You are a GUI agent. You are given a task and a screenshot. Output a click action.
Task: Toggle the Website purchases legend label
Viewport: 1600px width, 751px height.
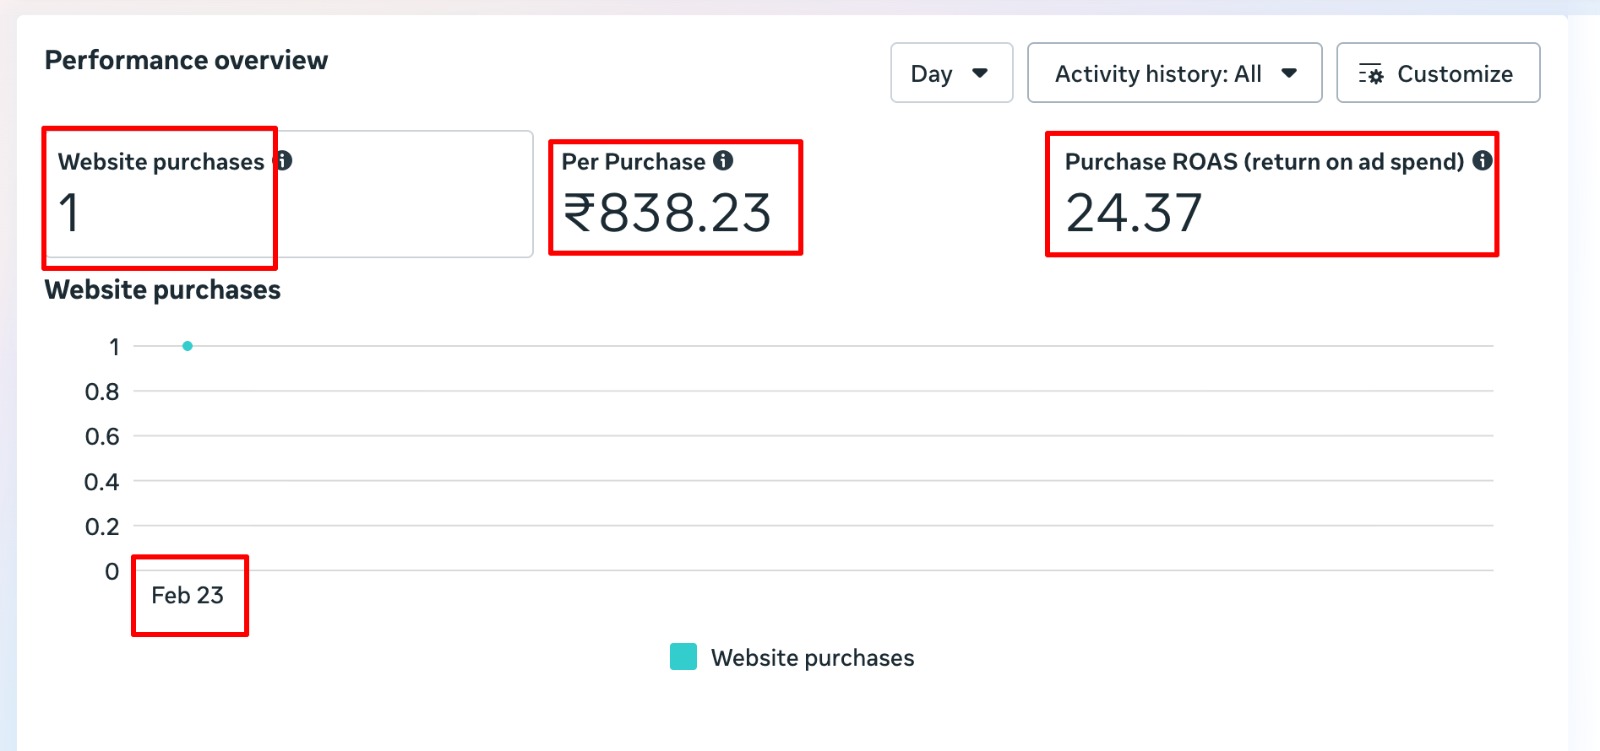[x=812, y=658]
